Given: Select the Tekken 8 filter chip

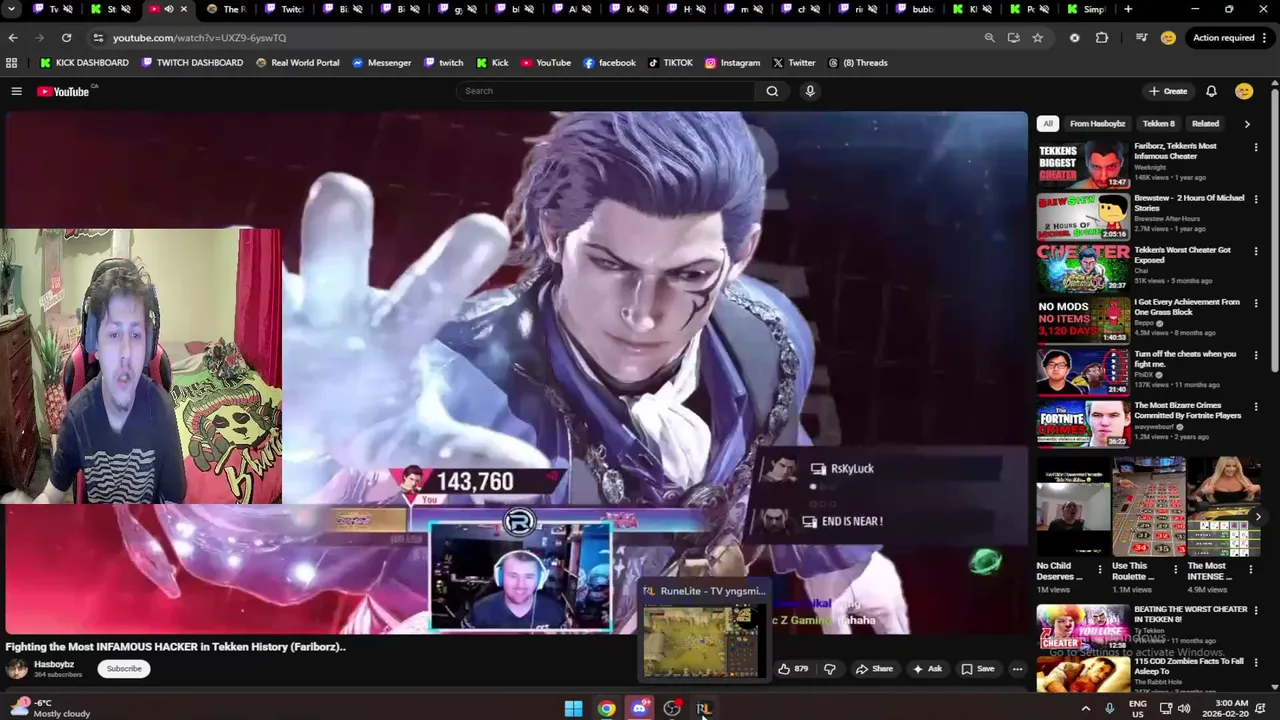Looking at the screenshot, I should pos(1158,124).
